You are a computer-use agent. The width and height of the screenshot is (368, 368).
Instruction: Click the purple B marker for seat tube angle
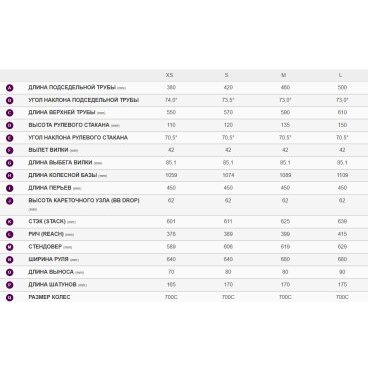[10, 101]
